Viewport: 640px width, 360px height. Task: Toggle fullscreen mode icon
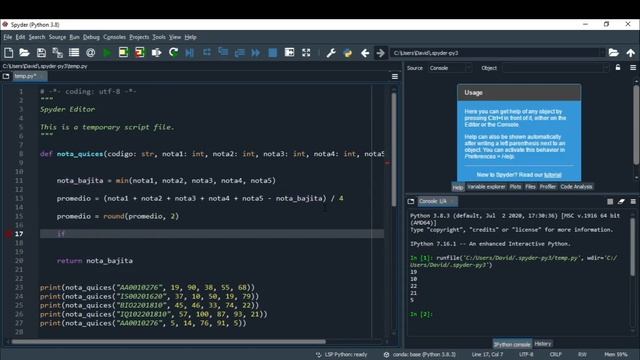click(306, 53)
